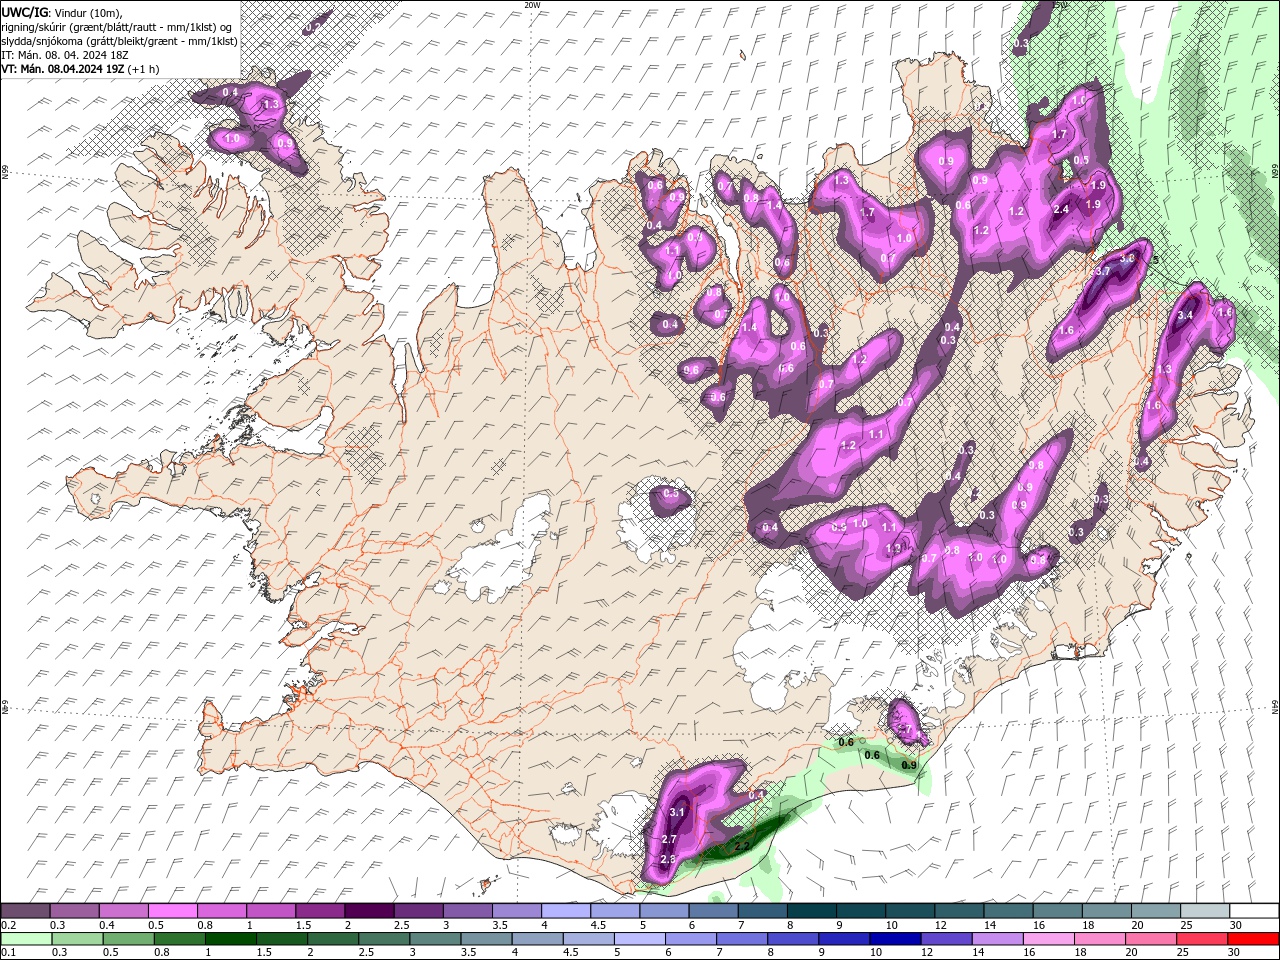The width and height of the screenshot is (1280, 960).
Task: Click the 3.8 precipitation value on the map
Action: click(x=1127, y=258)
